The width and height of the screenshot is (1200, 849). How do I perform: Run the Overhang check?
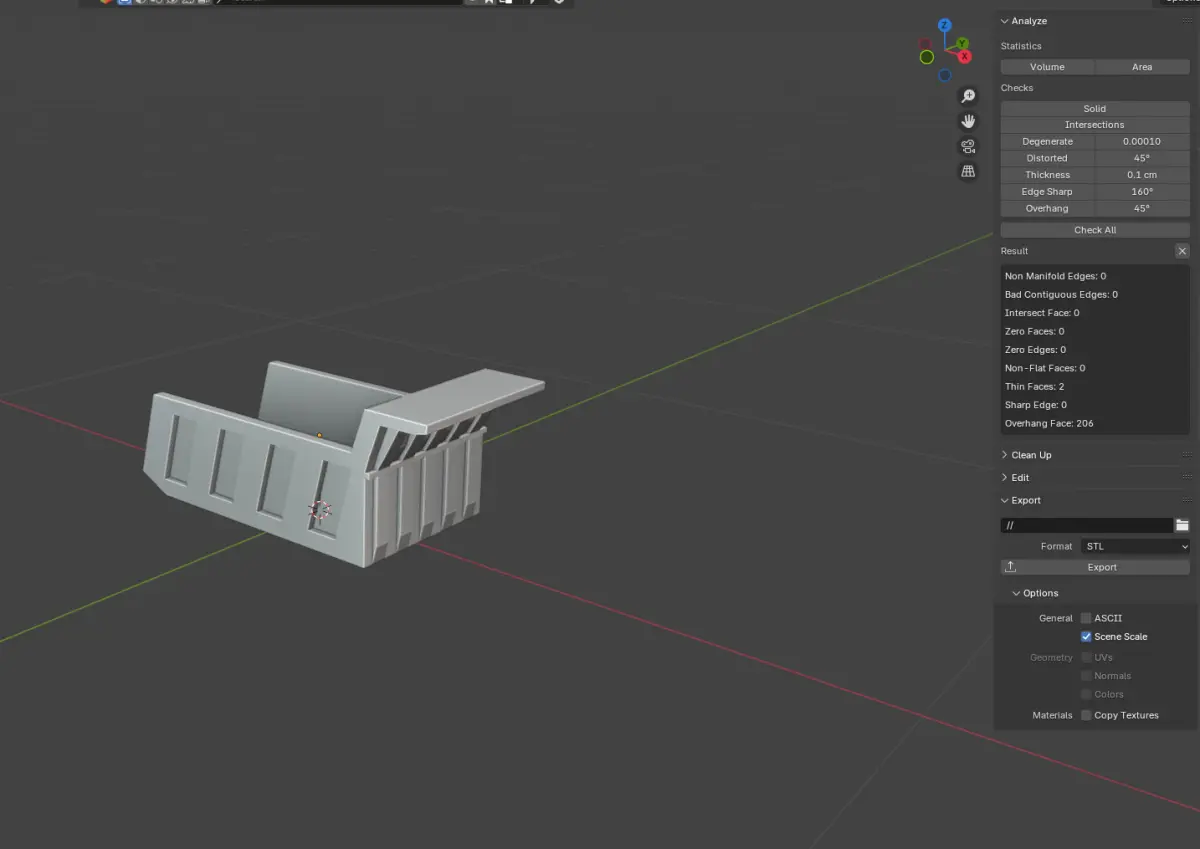pyautogui.click(x=1047, y=208)
